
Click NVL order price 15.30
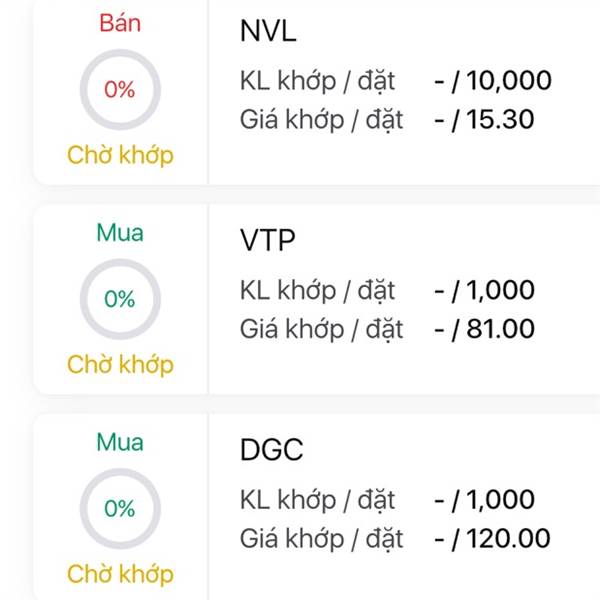click(500, 119)
